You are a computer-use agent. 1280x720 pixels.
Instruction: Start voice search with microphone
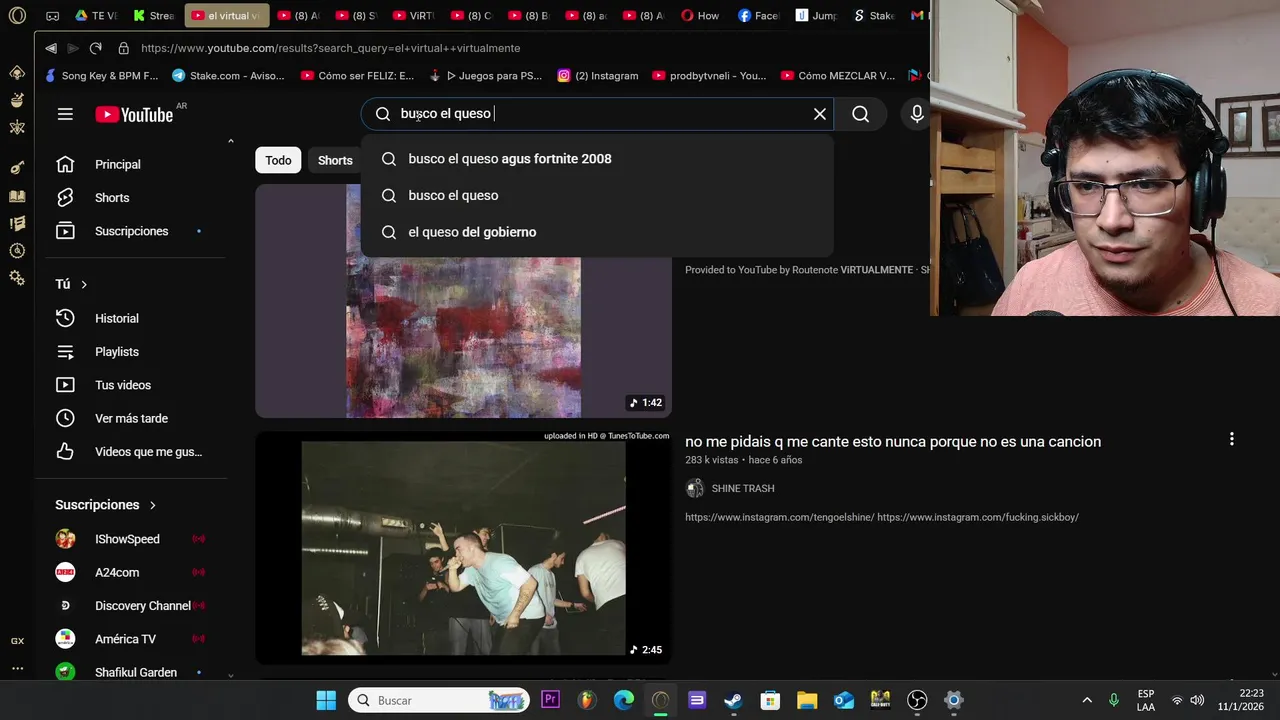click(x=916, y=114)
